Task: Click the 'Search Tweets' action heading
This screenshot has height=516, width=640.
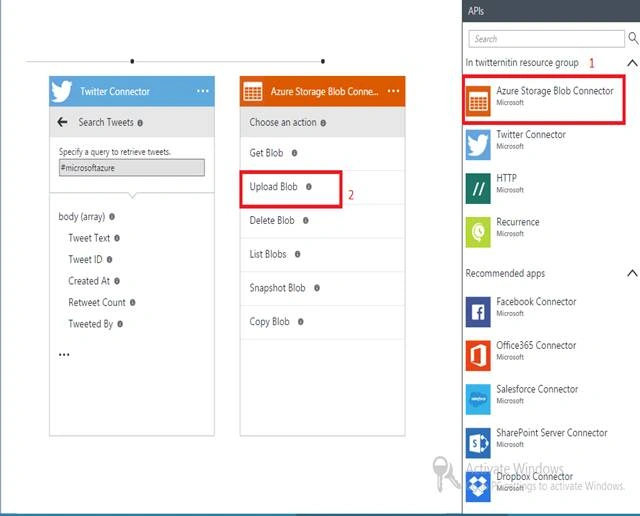Action: (106, 122)
